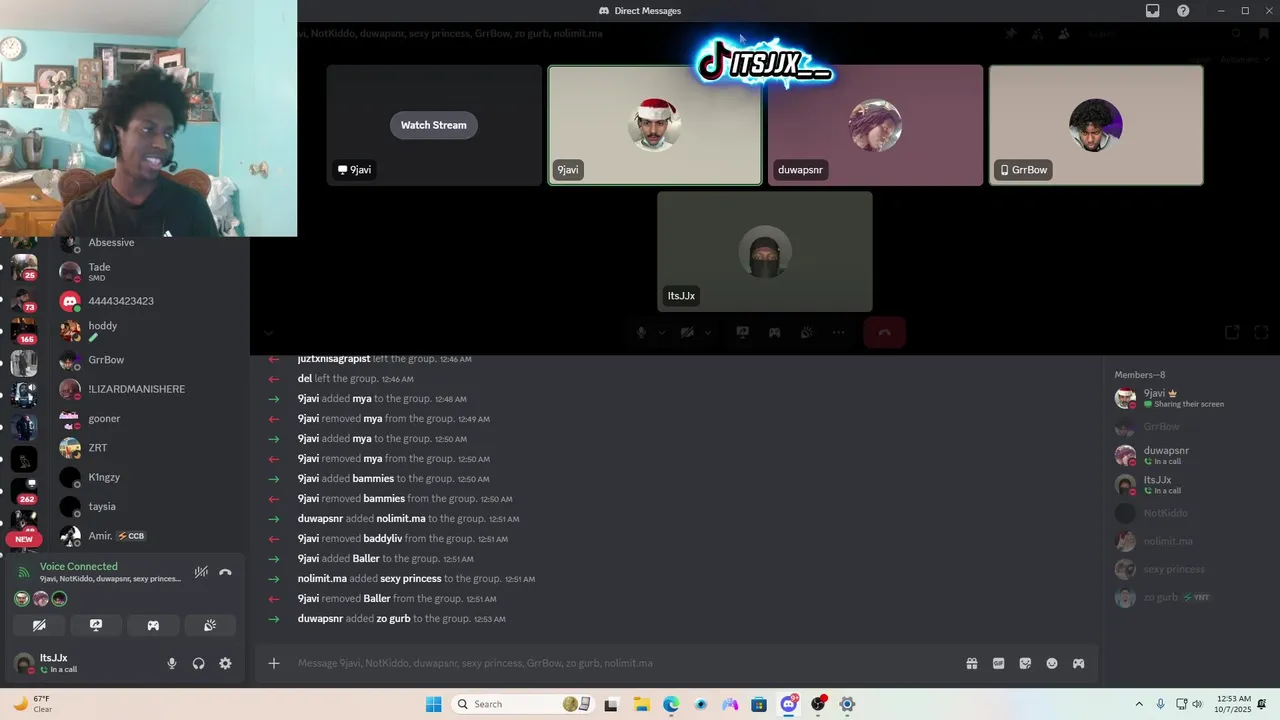The height and width of the screenshot is (720, 1280).
Task: Toggle noise suppression in the Voice Connected panel
Action: coord(201,572)
